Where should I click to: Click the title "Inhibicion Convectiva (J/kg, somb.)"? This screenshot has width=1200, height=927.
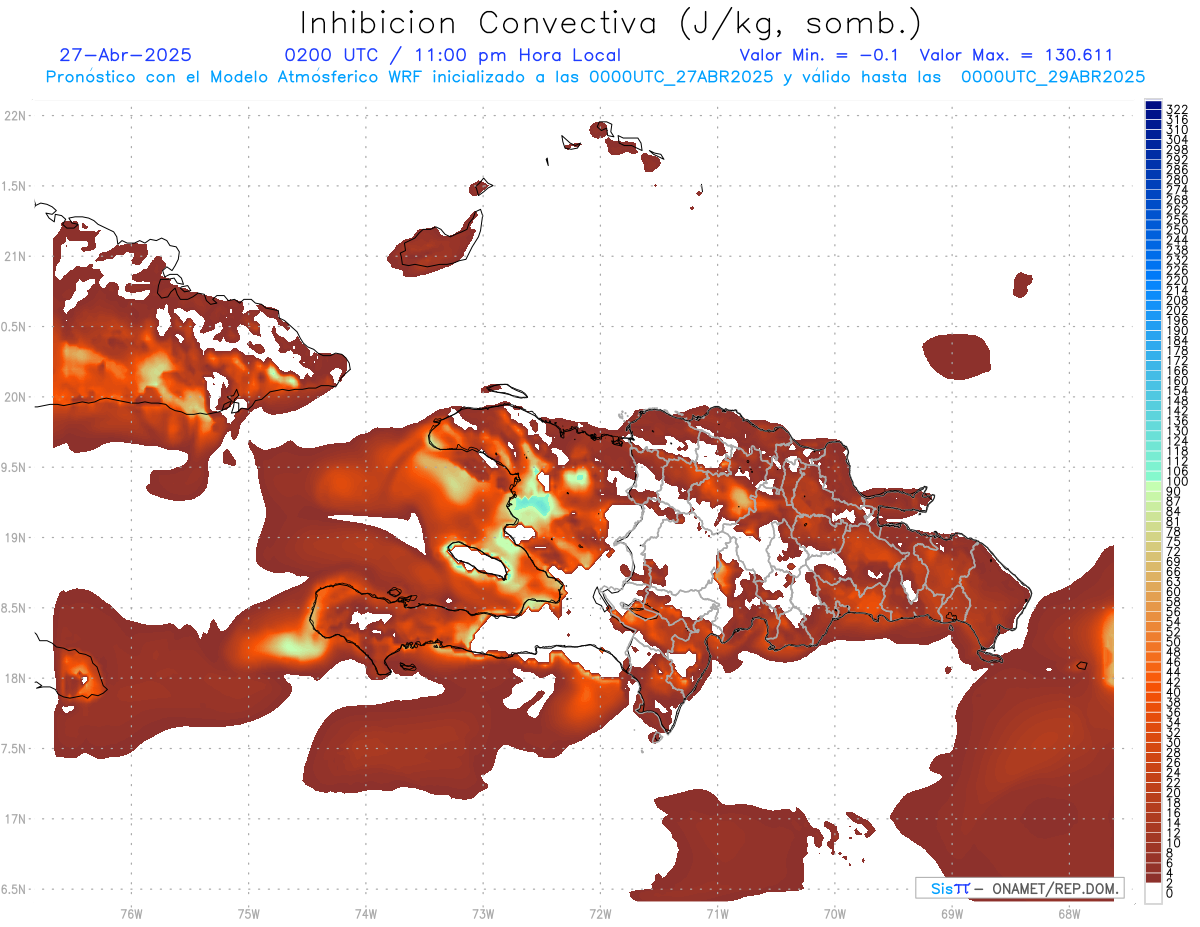[610, 23]
